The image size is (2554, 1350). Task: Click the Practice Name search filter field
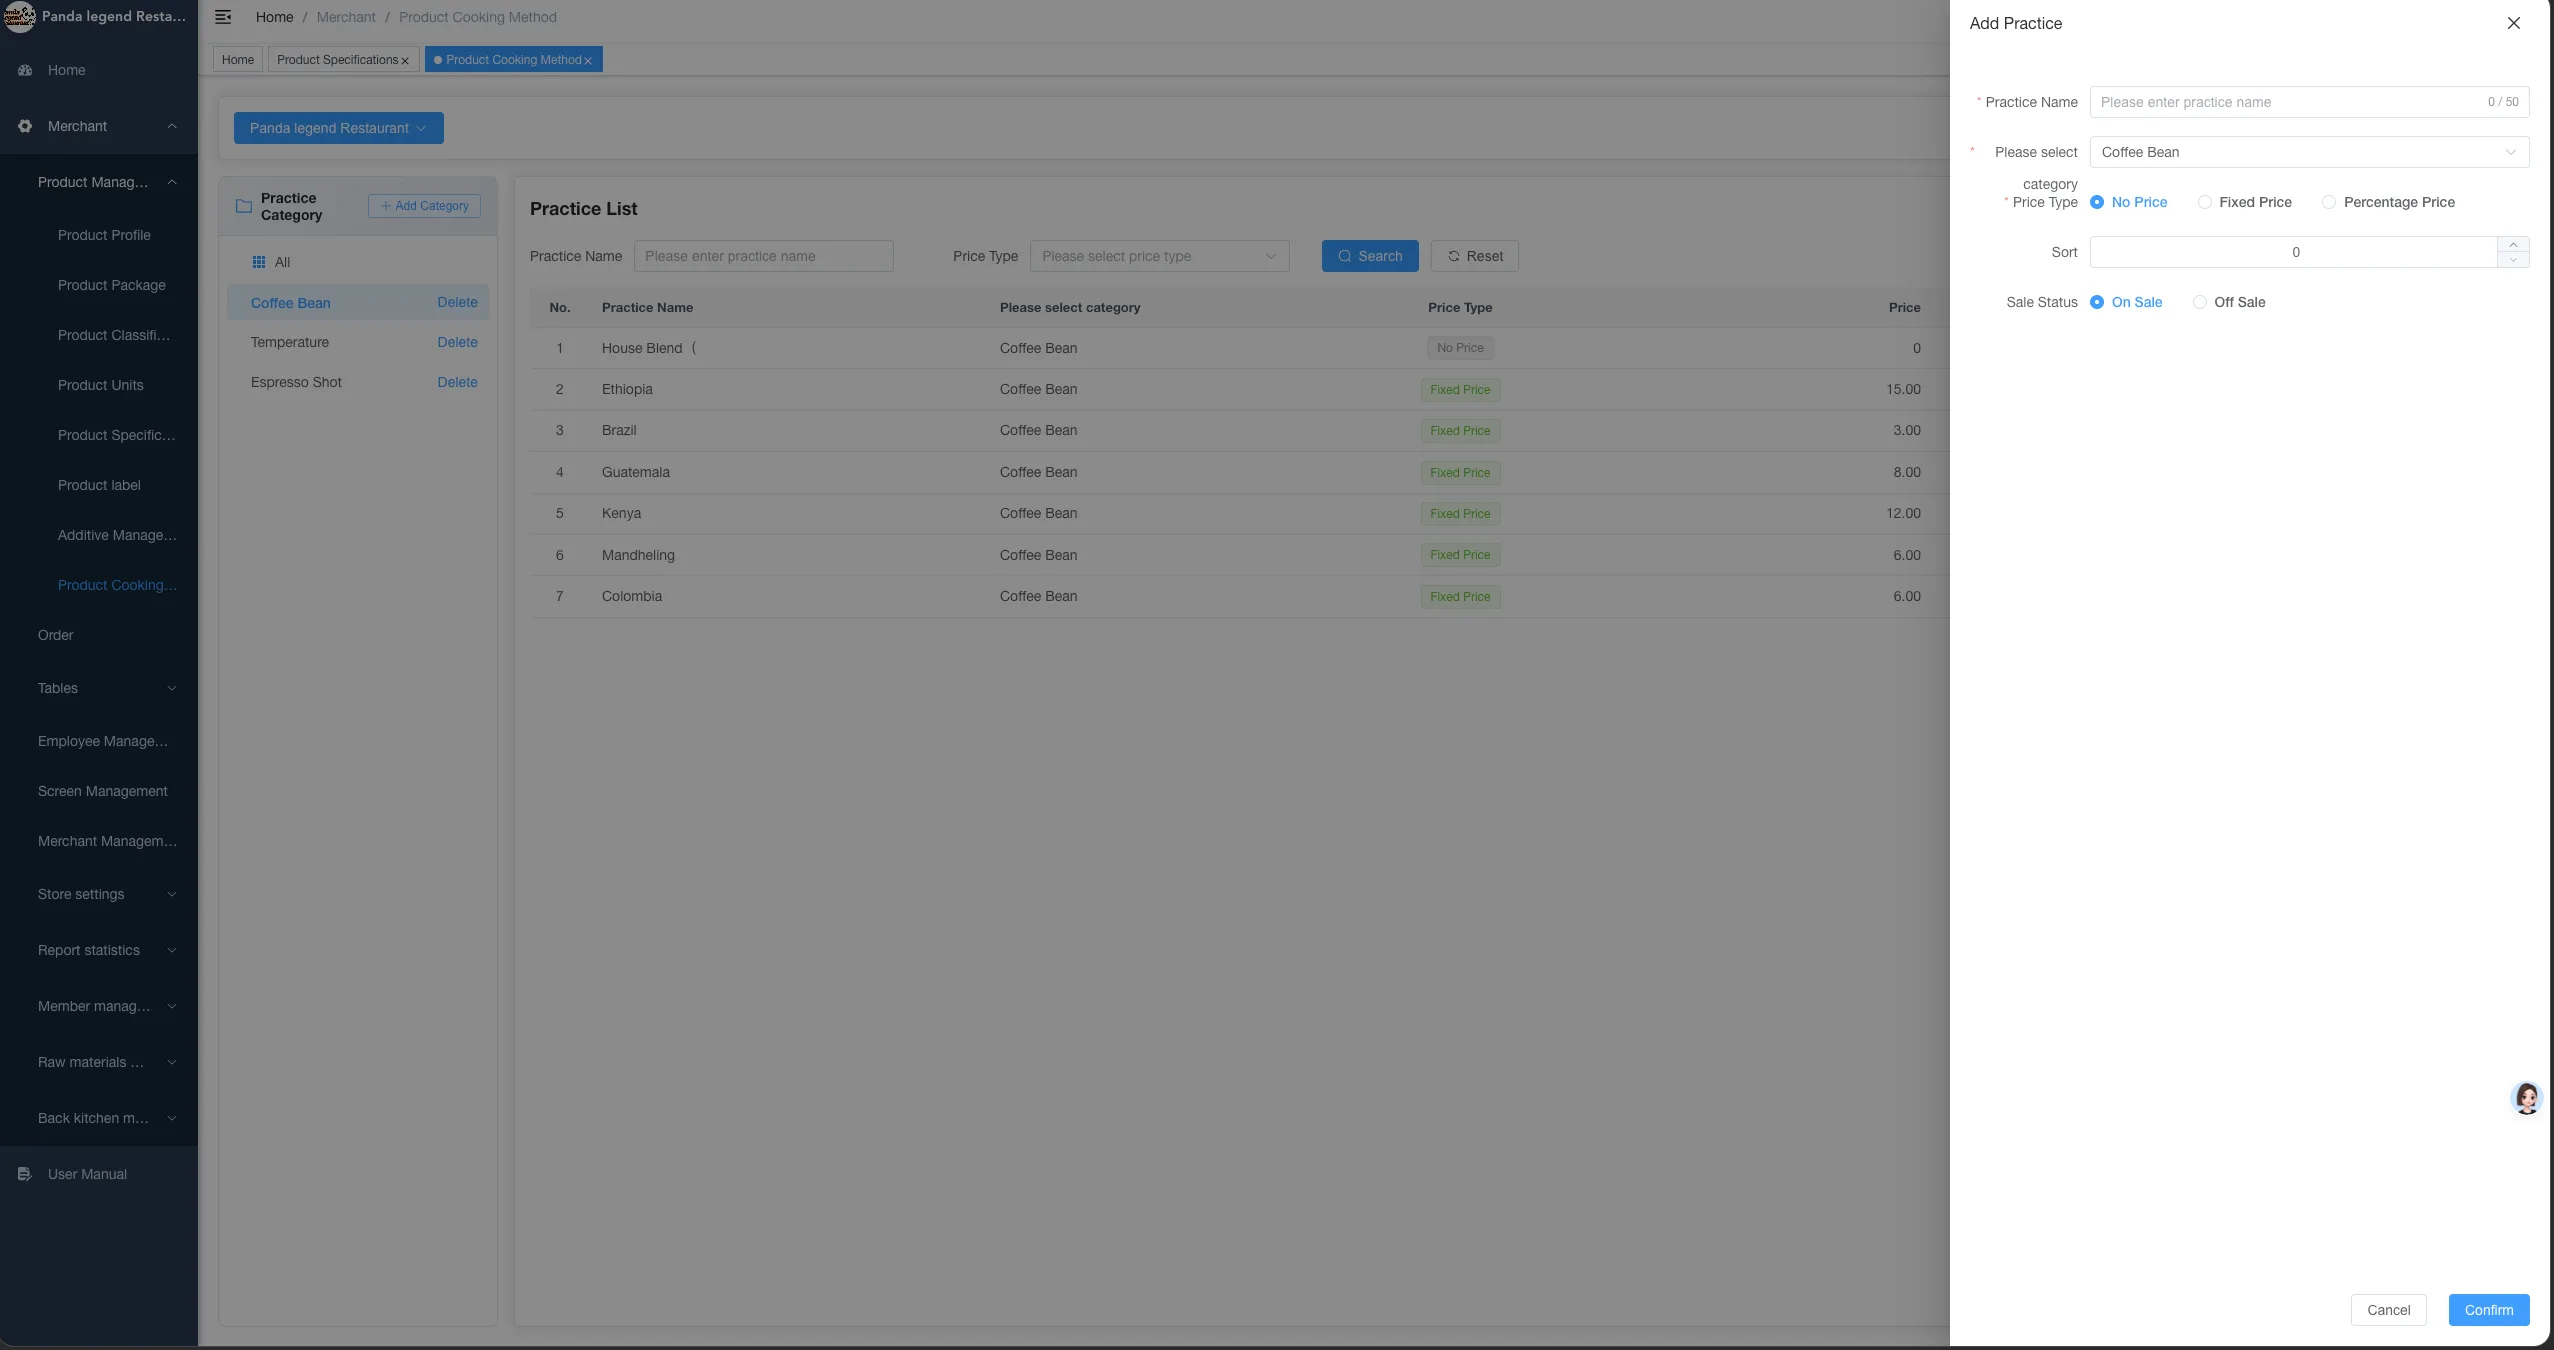pos(764,256)
